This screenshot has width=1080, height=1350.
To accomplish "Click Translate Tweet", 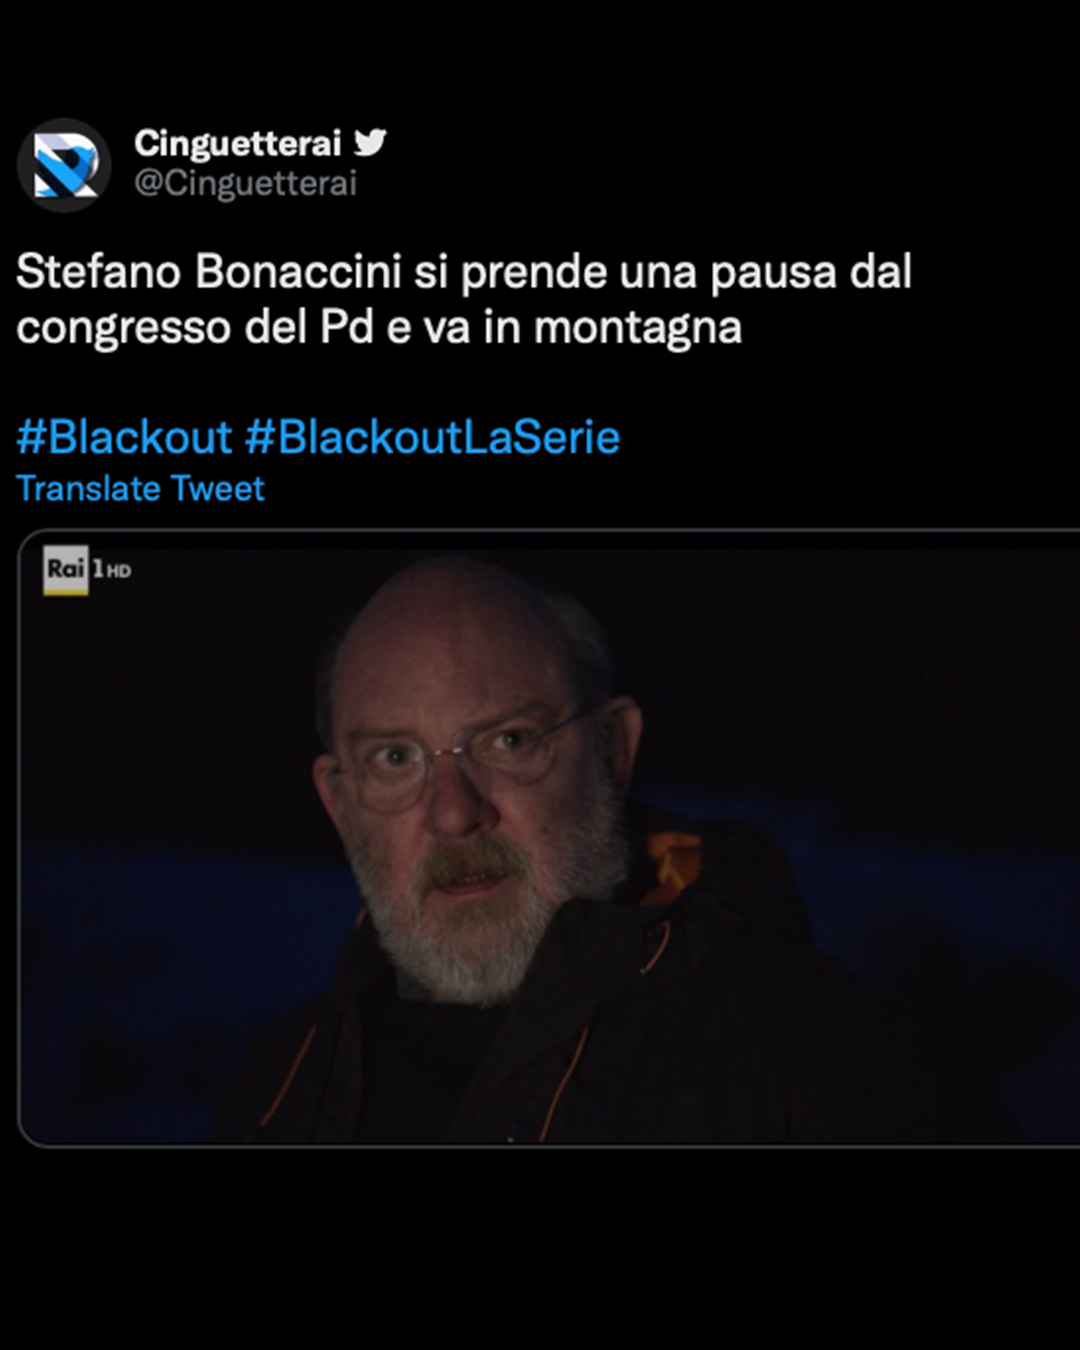I will (x=141, y=489).
